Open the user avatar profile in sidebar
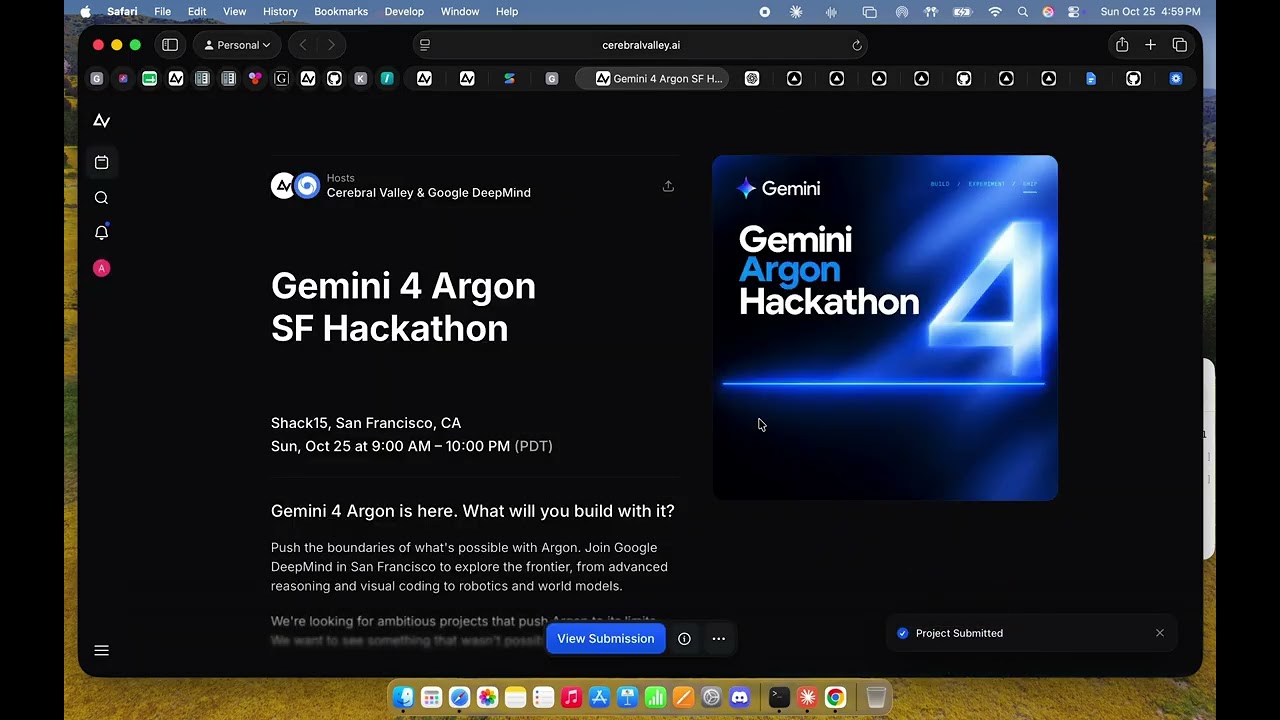Screen dimensions: 1280x720 (x=101, y=268)
